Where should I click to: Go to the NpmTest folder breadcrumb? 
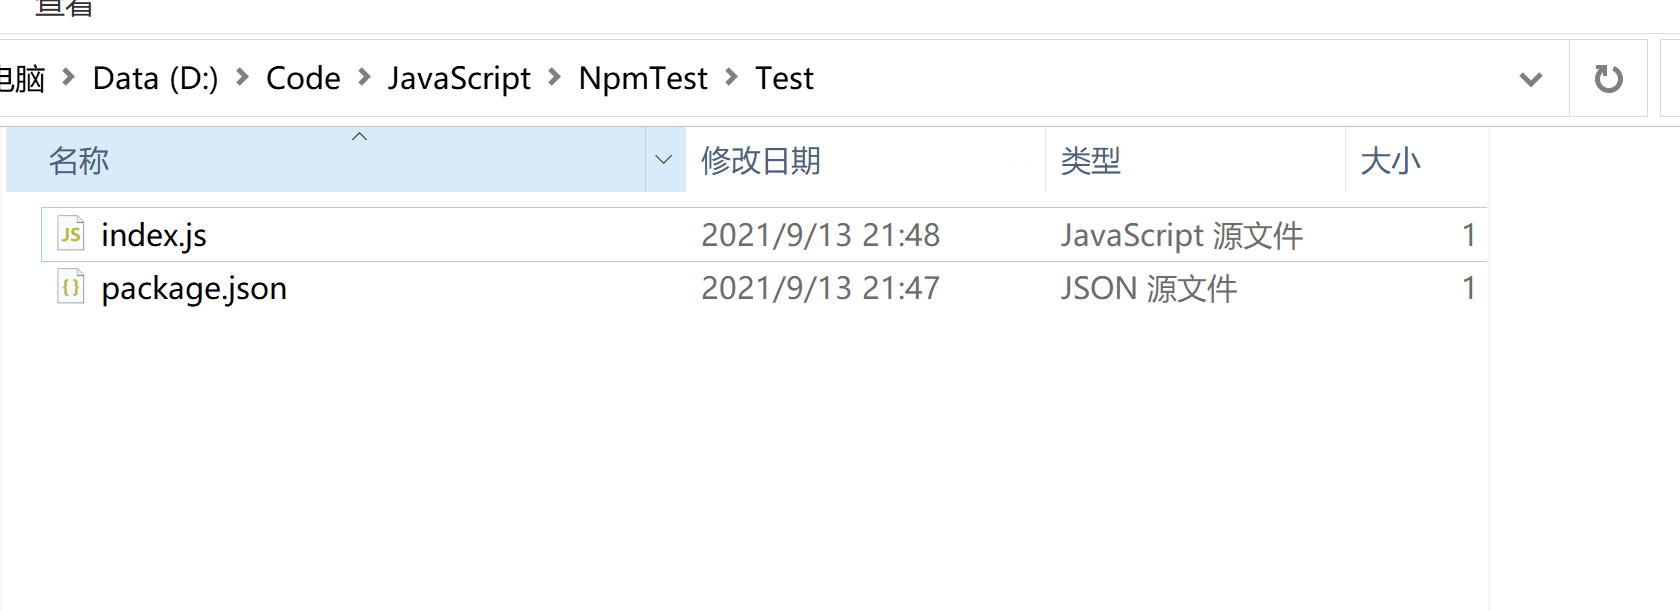643,78
